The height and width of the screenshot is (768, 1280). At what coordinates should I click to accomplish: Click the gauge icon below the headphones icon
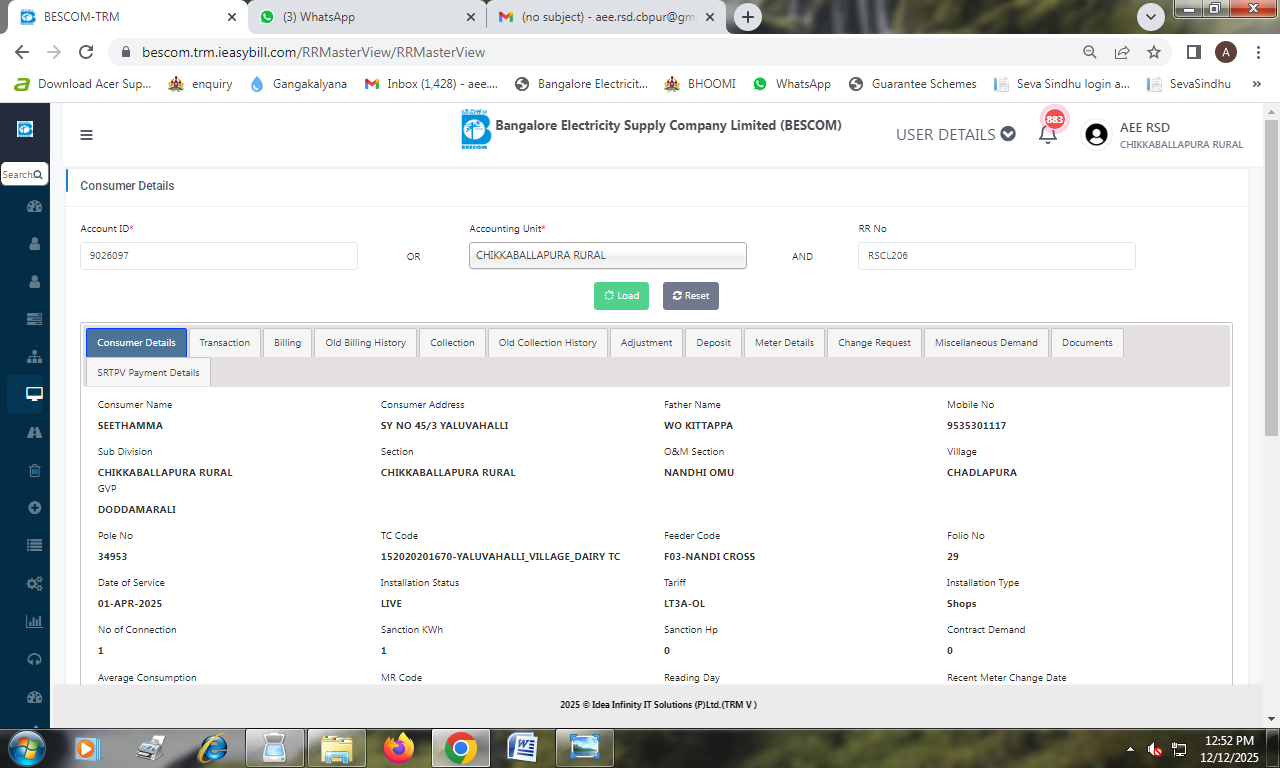[x=34, y=697]
